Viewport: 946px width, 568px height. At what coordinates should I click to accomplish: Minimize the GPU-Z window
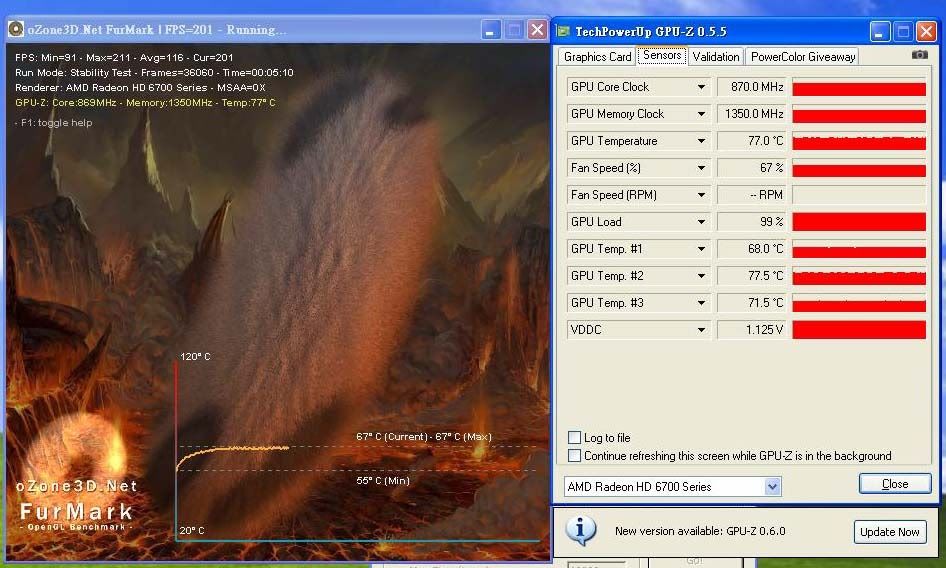point(880,31)
